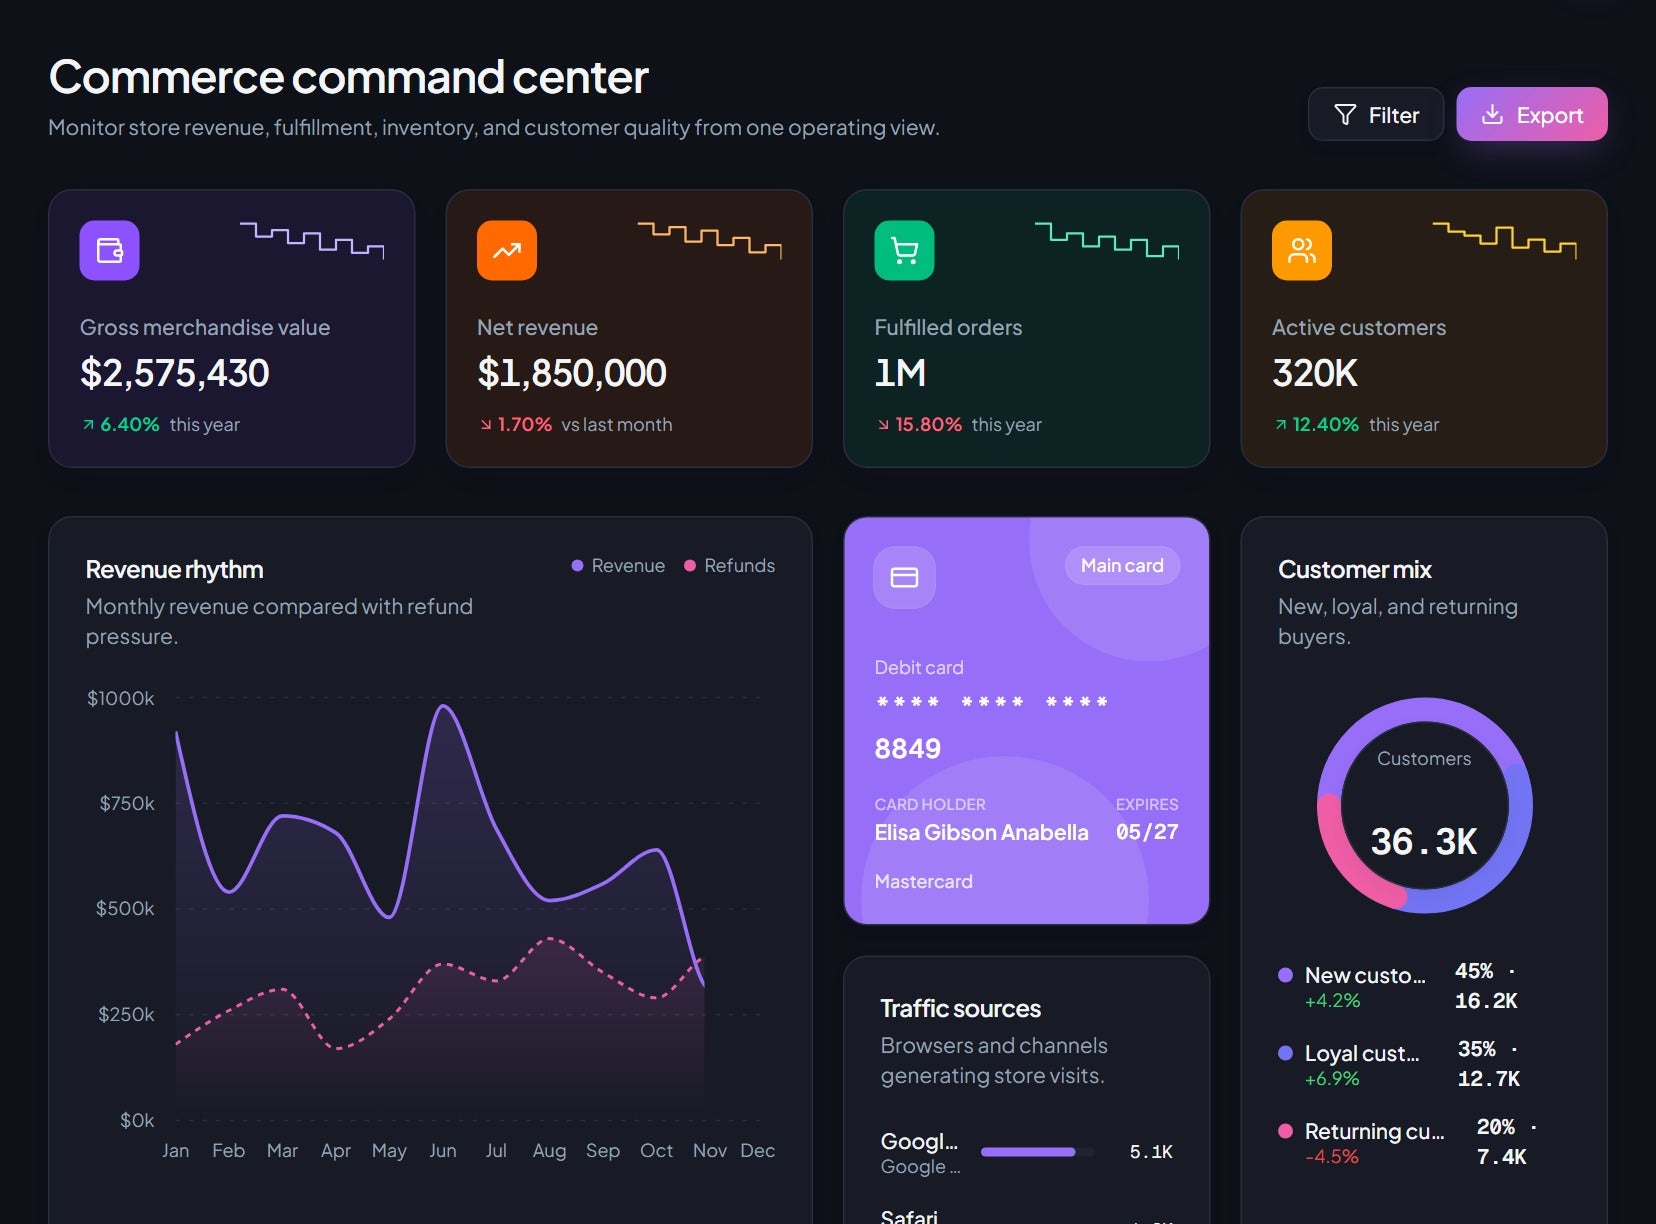Click the $750k axis label
Viewport: 1656px width, 1224px height.
[127, 804]
